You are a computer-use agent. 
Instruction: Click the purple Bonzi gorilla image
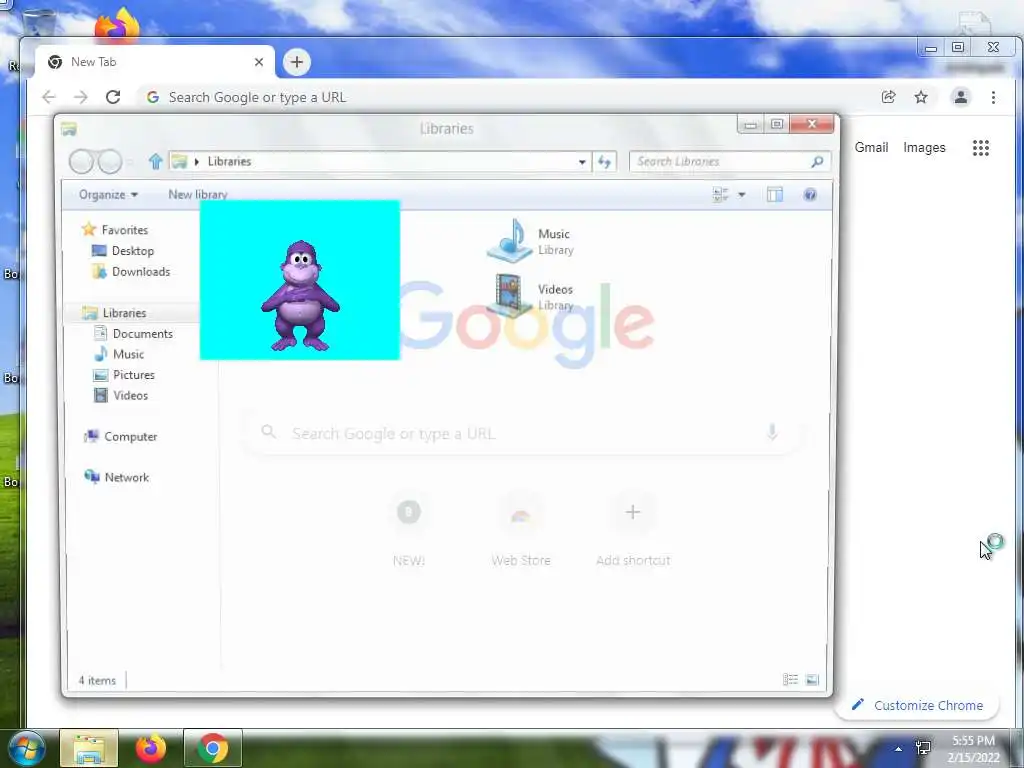tap(300, 295)
